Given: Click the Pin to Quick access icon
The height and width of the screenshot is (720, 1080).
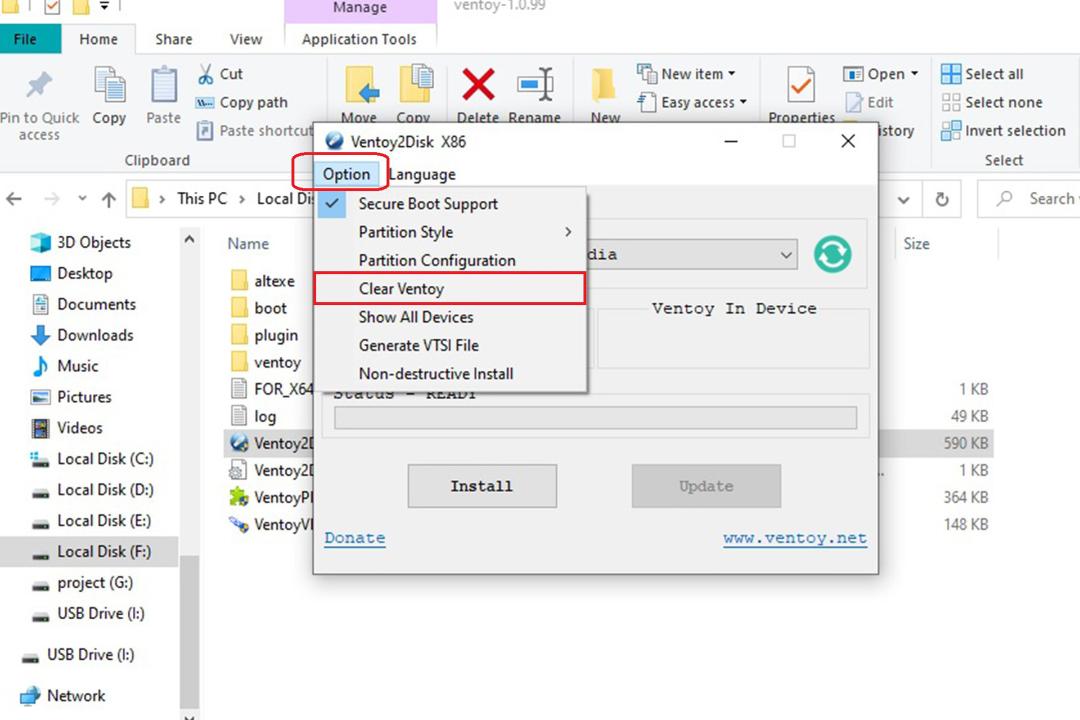Looking at the screenshot, I should click(x=39, y=85).
